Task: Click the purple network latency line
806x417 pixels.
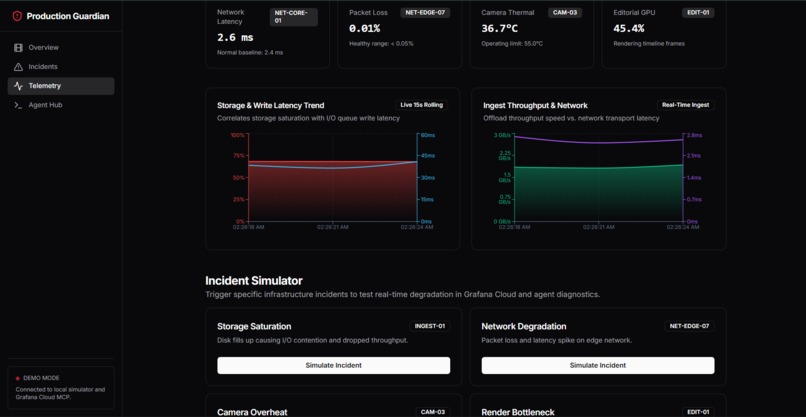Action: (x=598, y=142)
